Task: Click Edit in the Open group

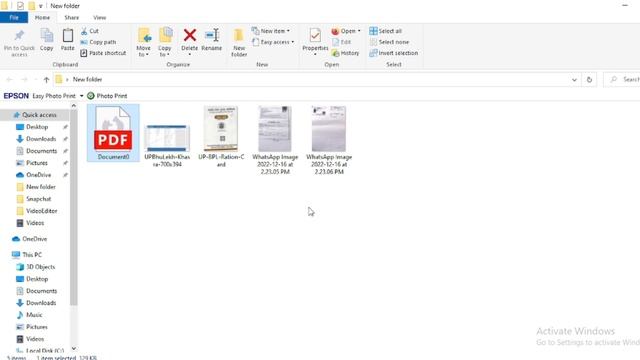Action: tap(342, 42)
